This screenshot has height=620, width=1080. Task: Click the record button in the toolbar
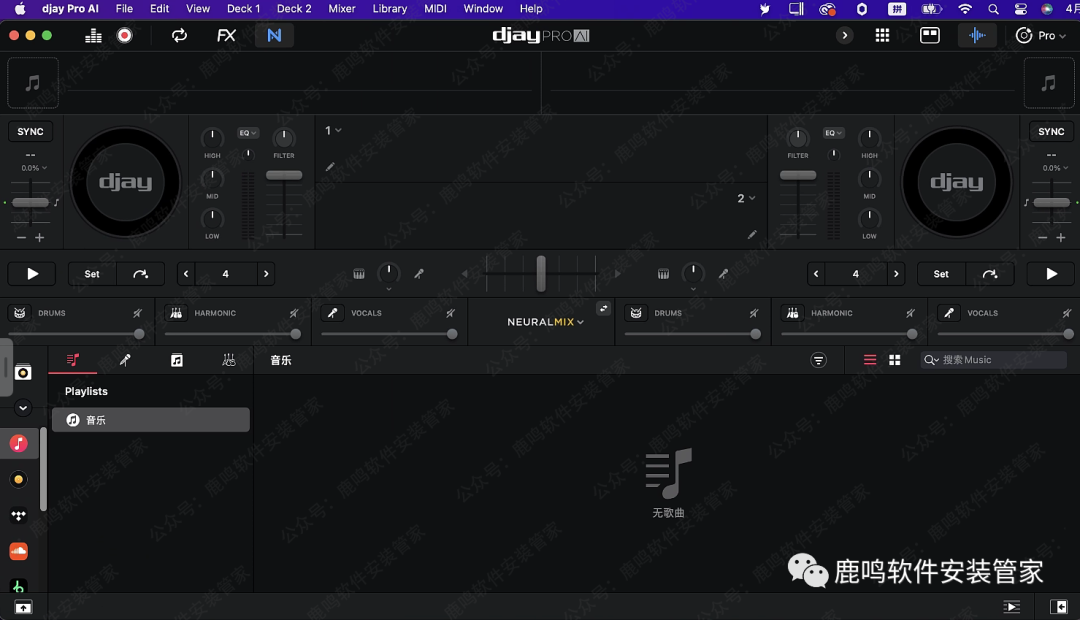124,35
